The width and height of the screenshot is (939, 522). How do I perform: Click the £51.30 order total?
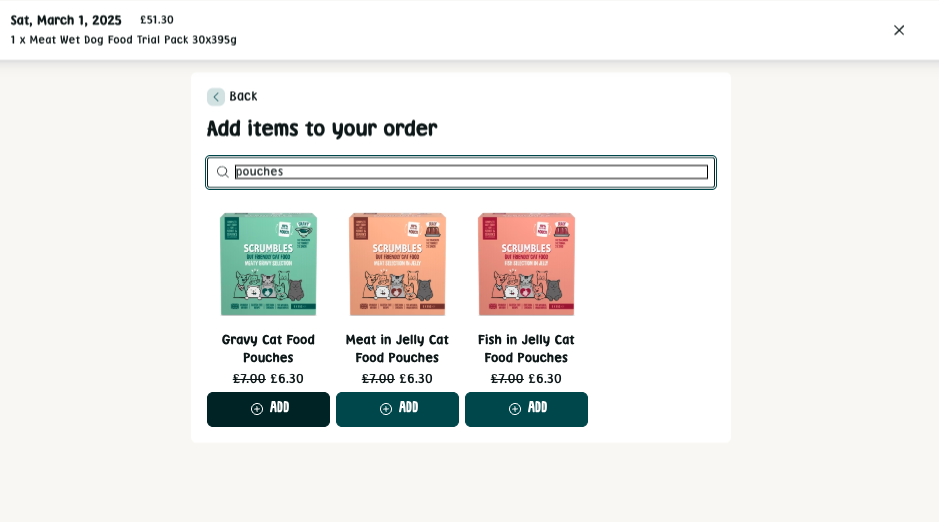(x=157, y=20)
